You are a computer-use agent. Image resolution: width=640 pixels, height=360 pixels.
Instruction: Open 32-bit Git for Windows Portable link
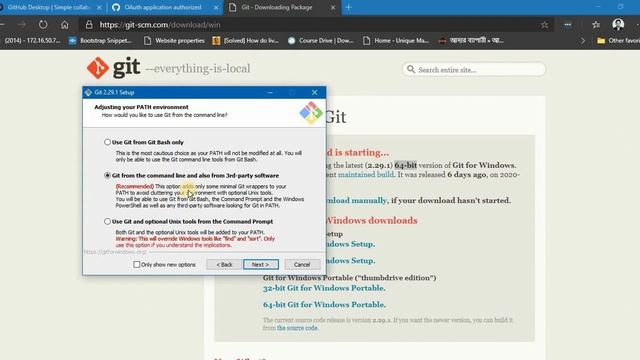click(324, 288)
